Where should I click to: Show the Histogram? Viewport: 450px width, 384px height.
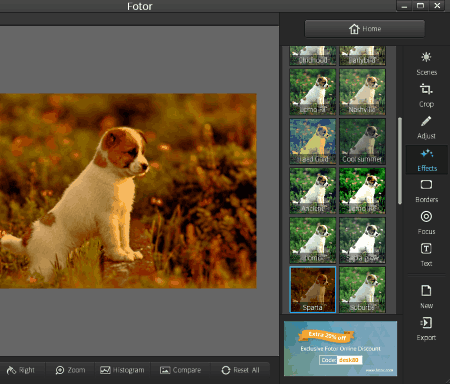pyautogui.click(x=122, y=370)
